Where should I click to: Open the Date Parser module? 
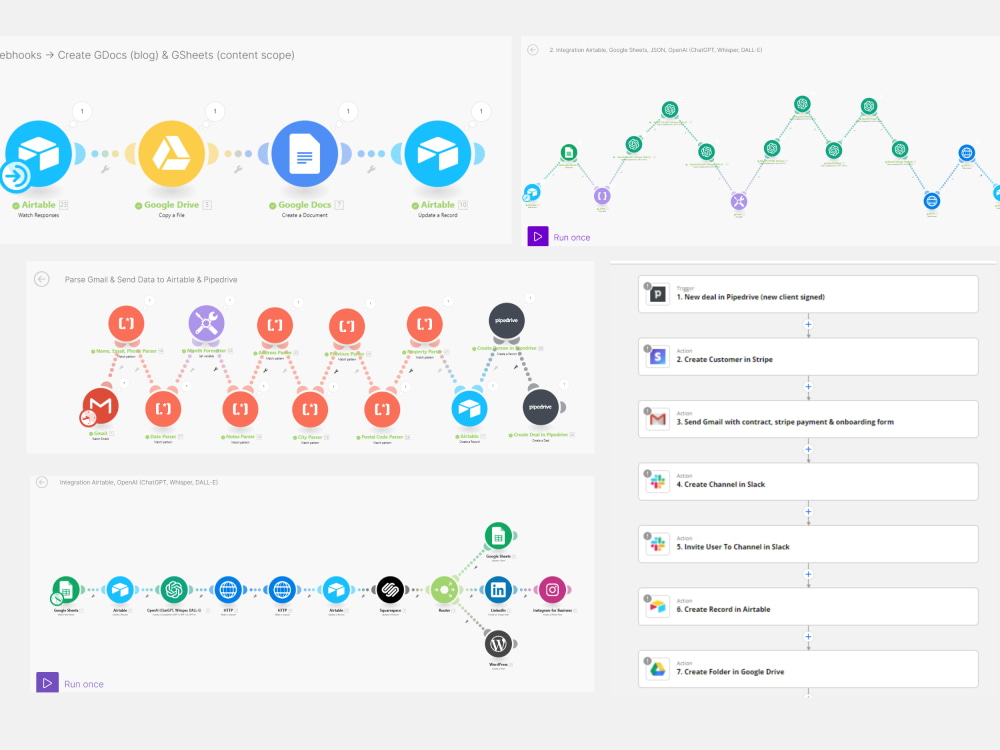[163, 409]
